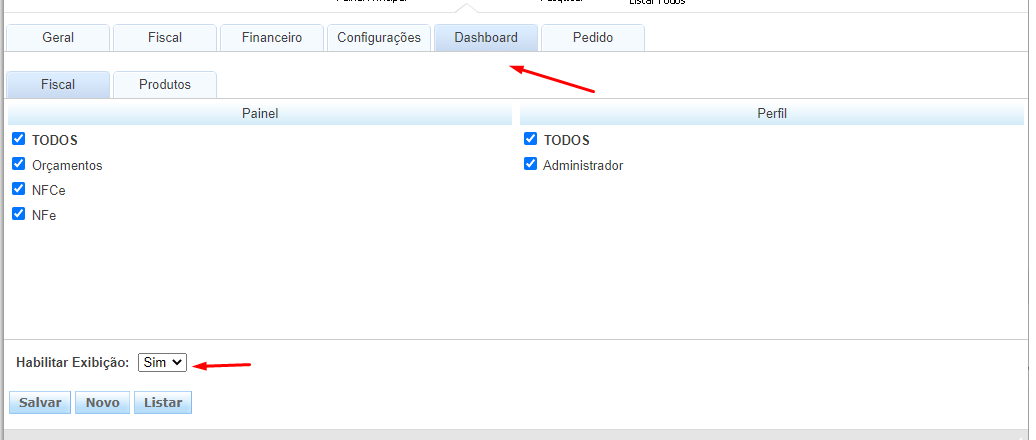Image resolution: width=1036 pixels, height=440 pixels.
Task: Open the Pedido tab
Action: click(593, 38)
